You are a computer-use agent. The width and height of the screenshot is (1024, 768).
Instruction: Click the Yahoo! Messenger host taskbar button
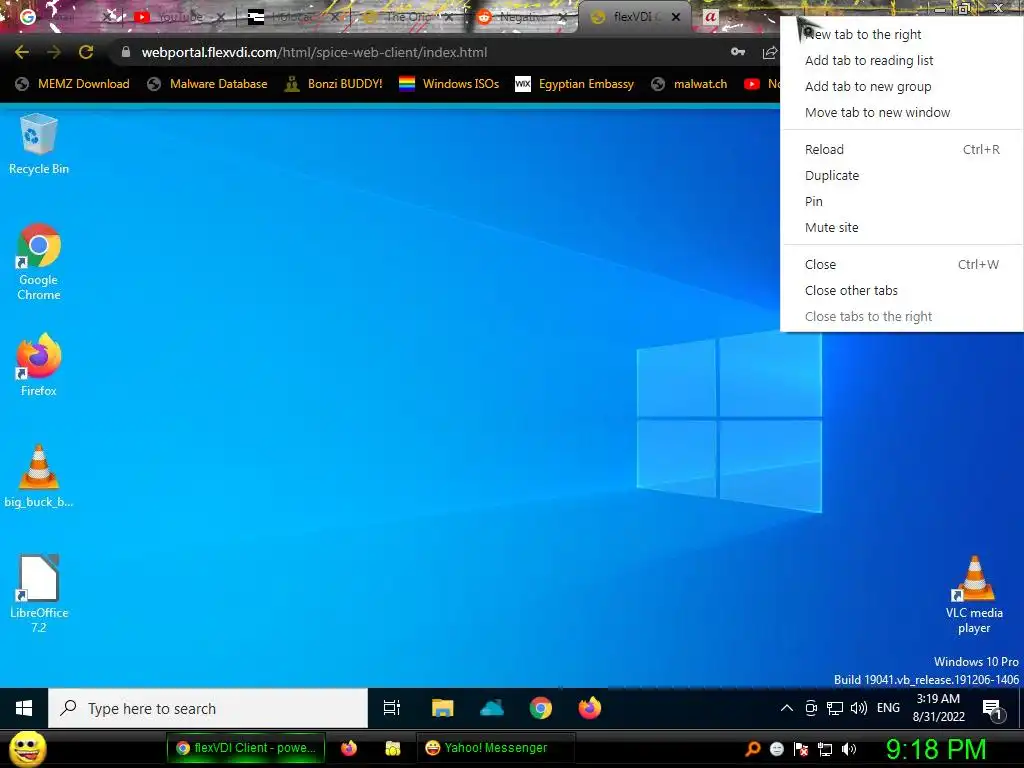coord(495,748)
